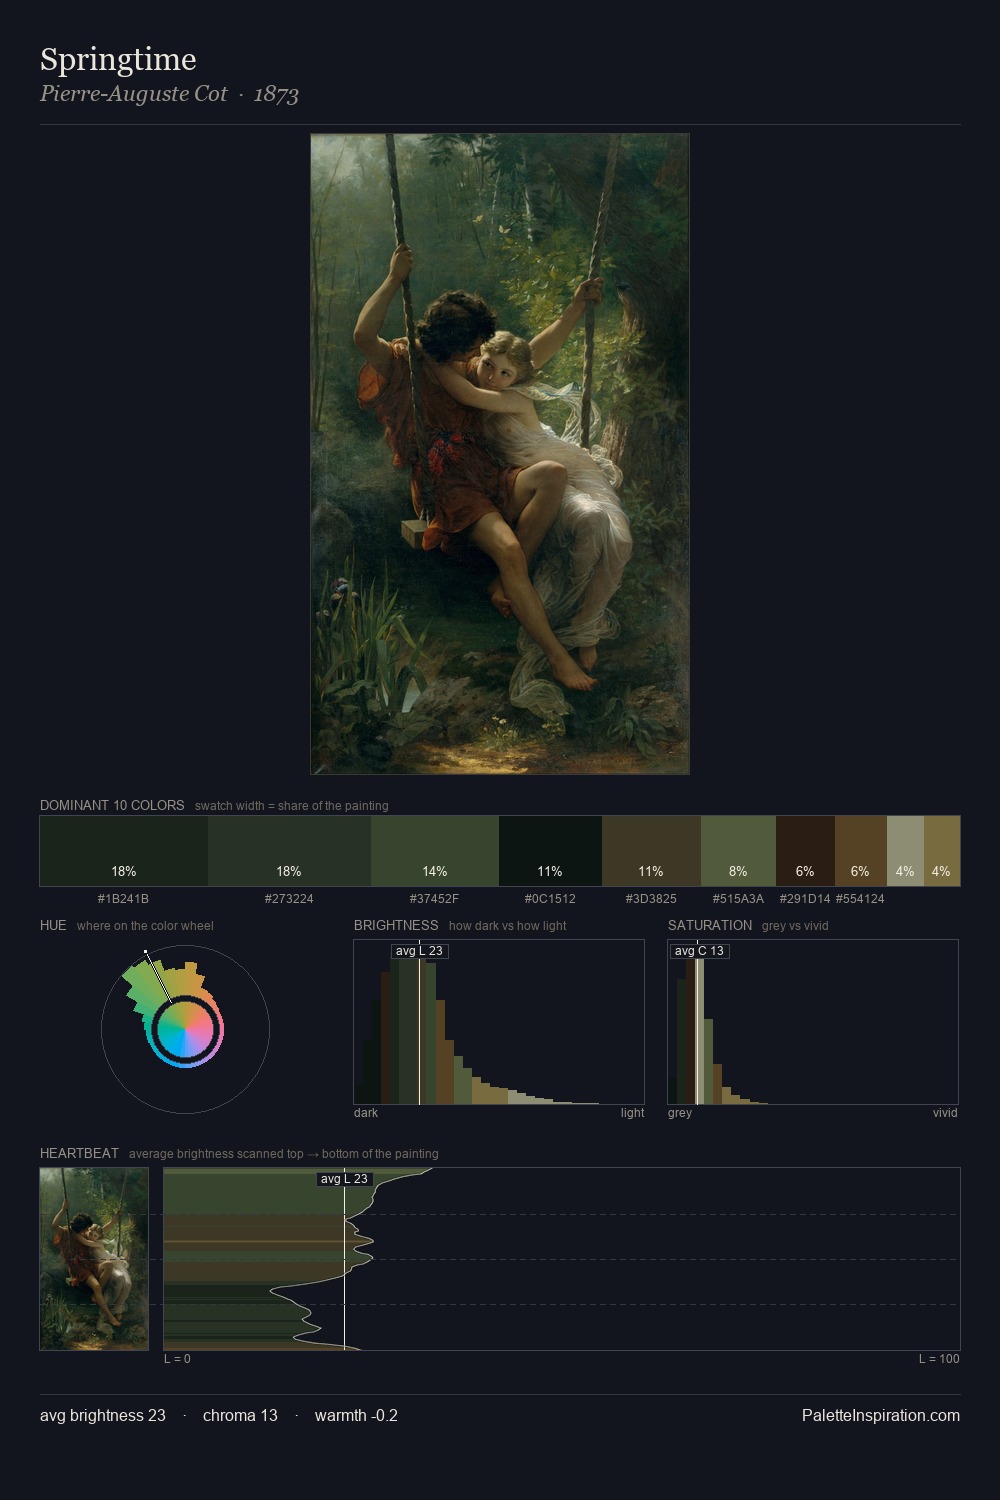Click the DOMINANT 10 COLORS heading

pos(112,805)
